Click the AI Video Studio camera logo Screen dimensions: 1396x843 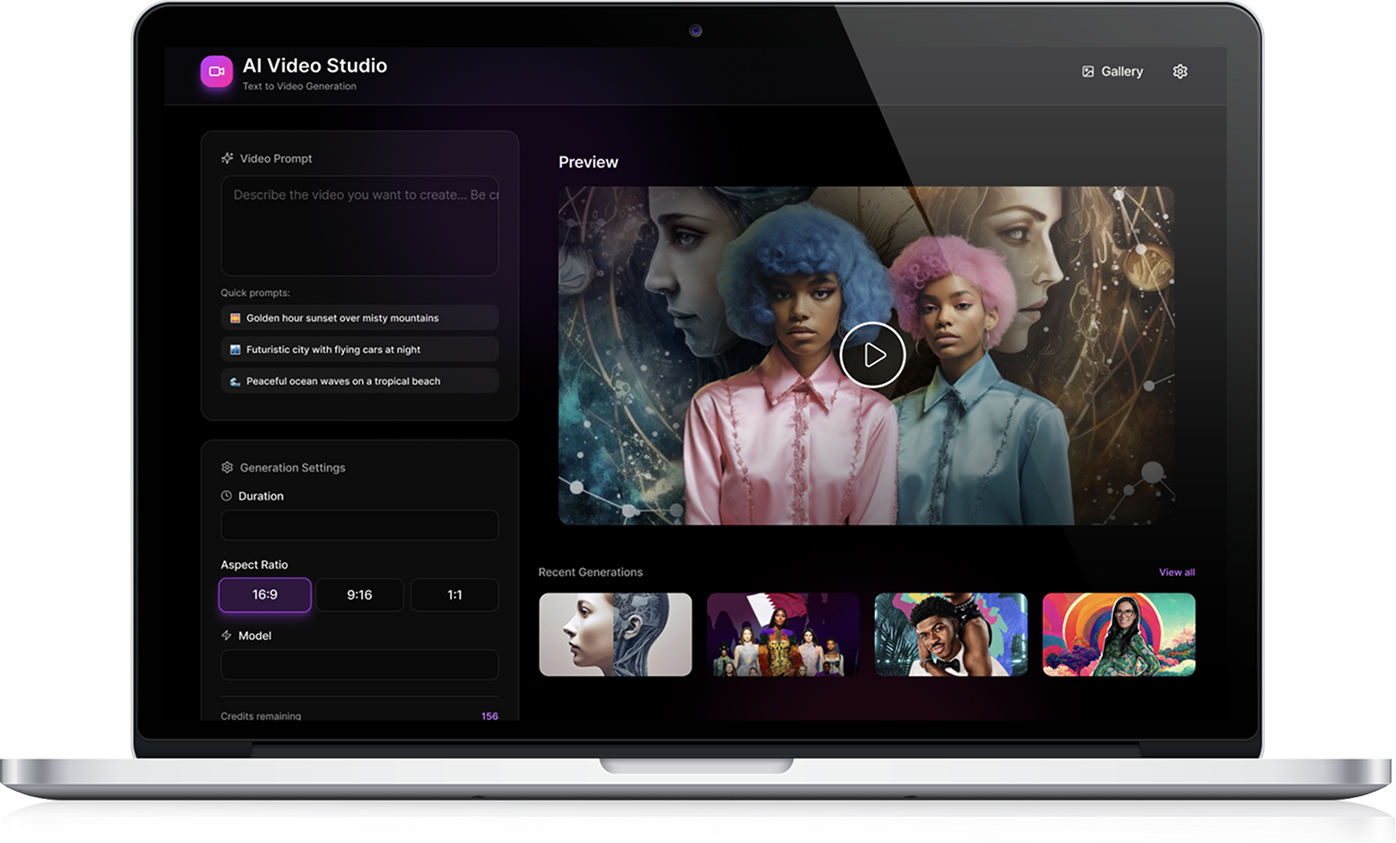click(216, 72)
